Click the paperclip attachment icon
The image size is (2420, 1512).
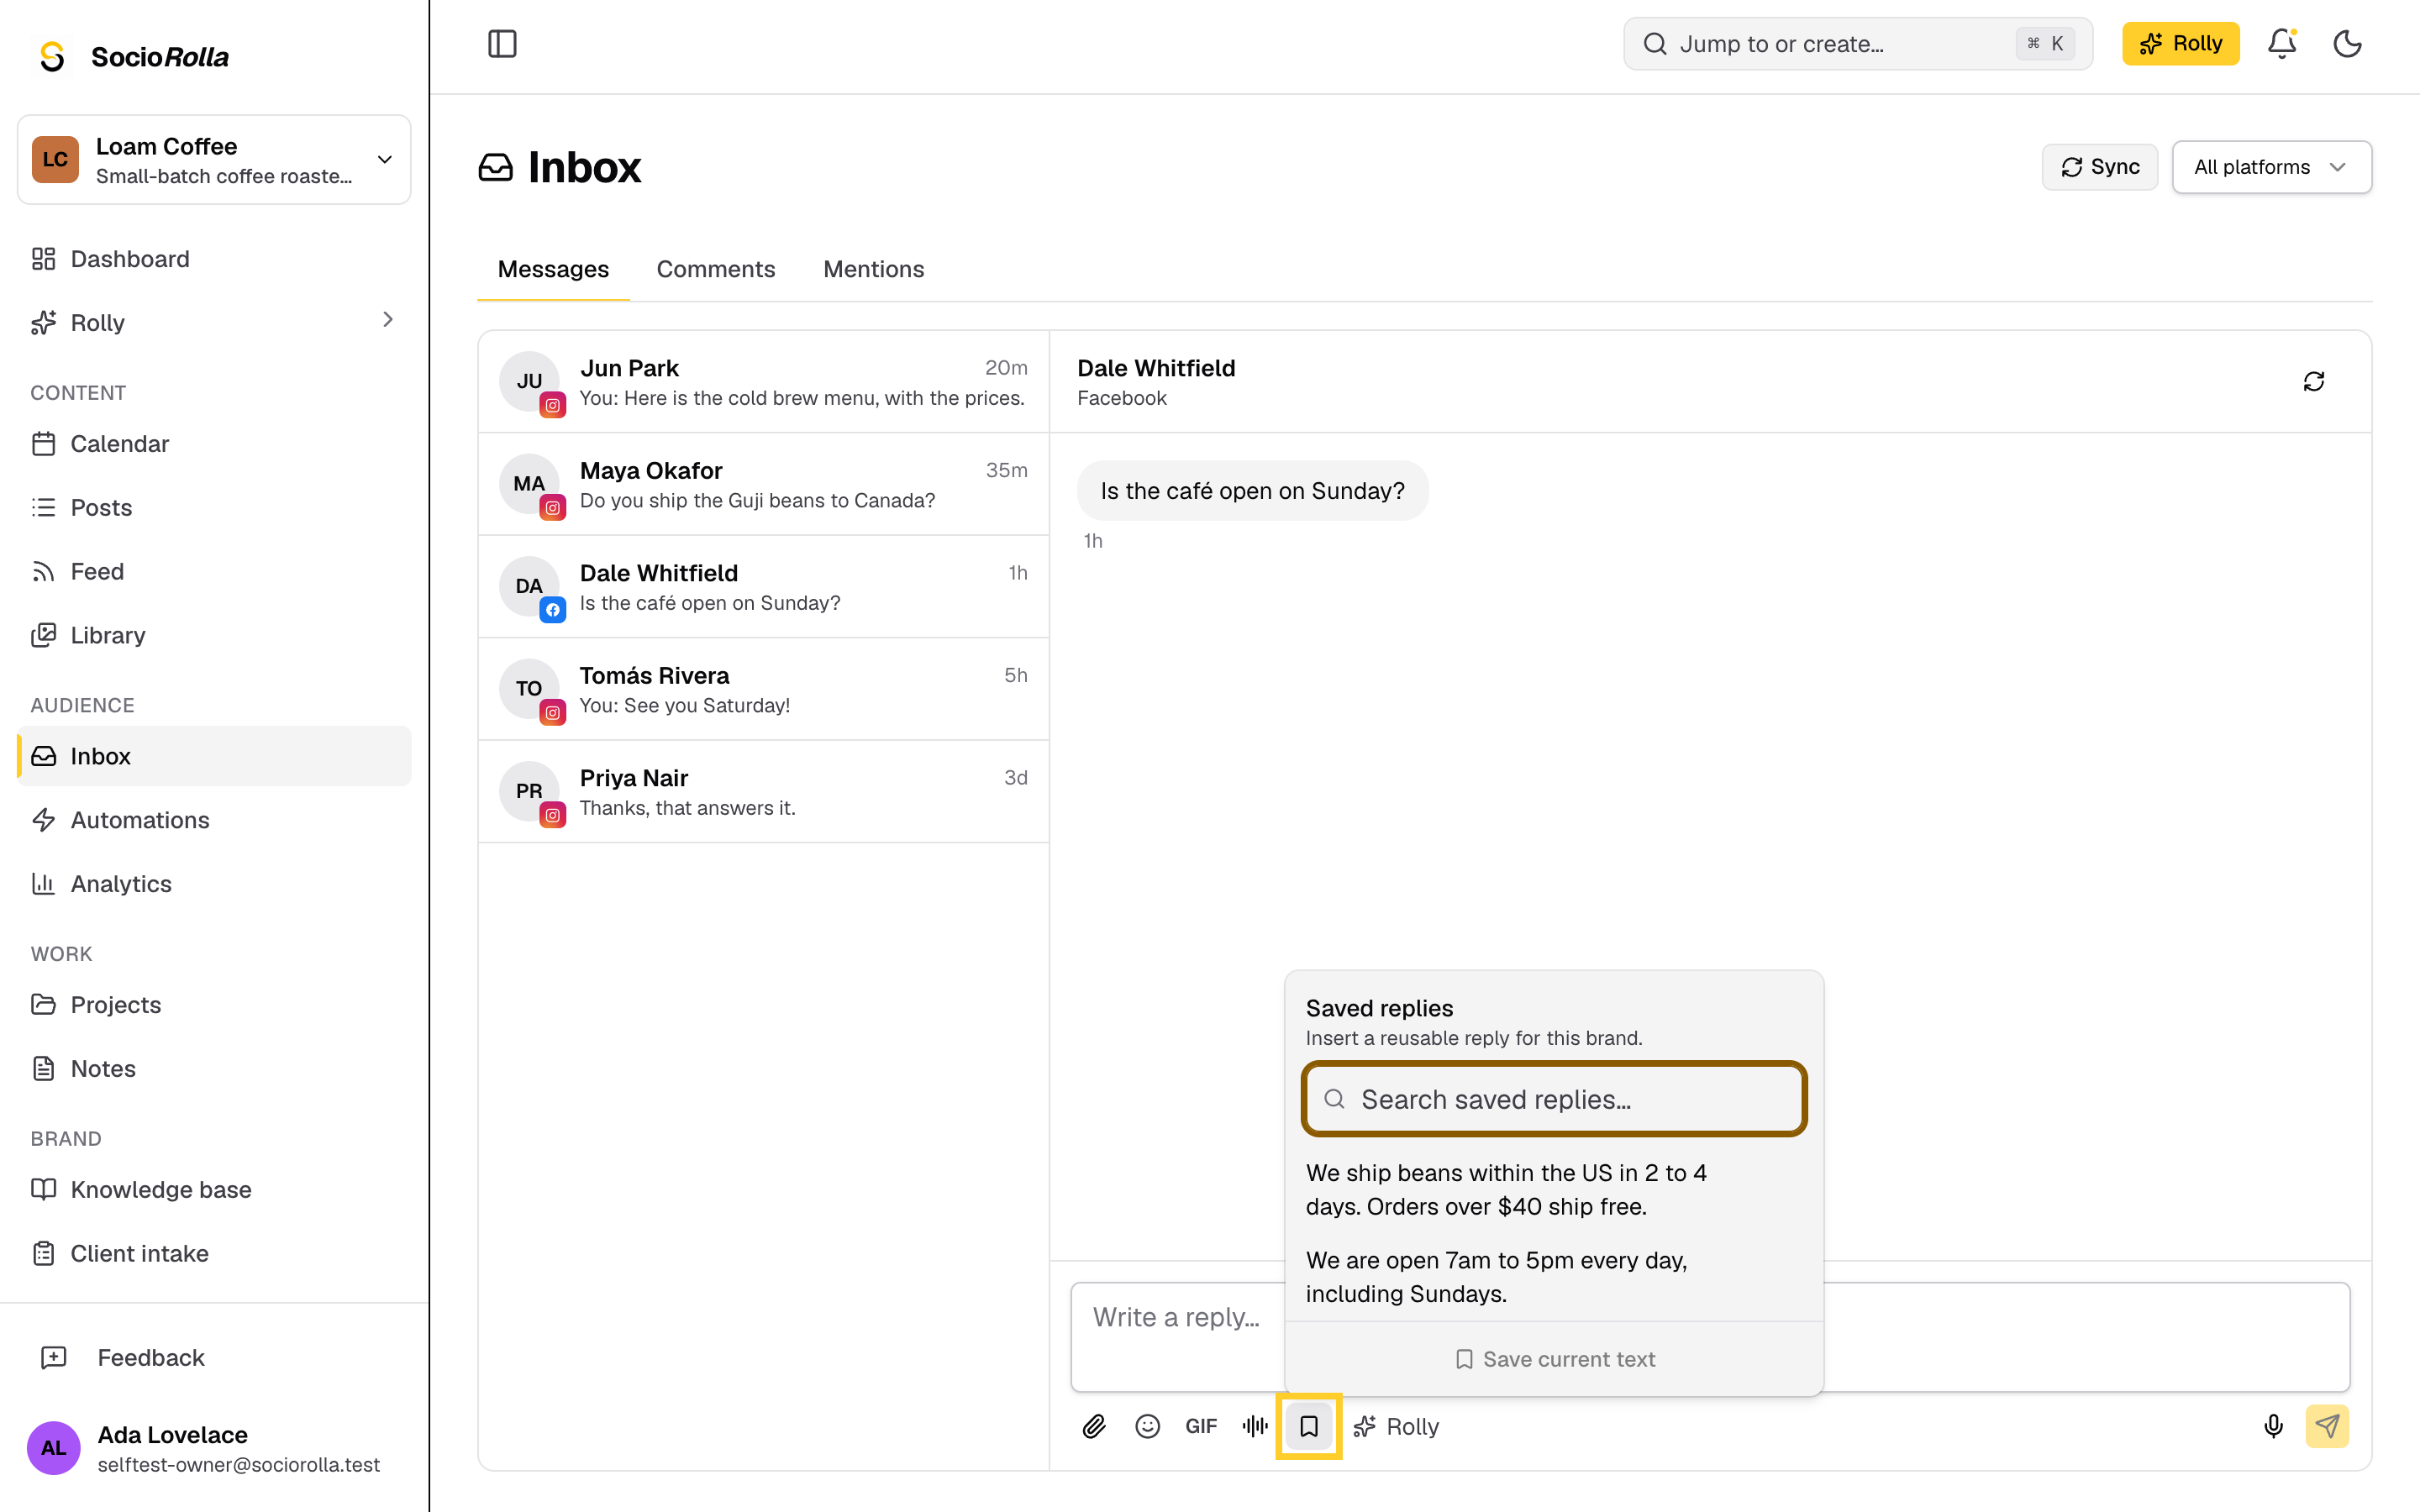1094,1427
